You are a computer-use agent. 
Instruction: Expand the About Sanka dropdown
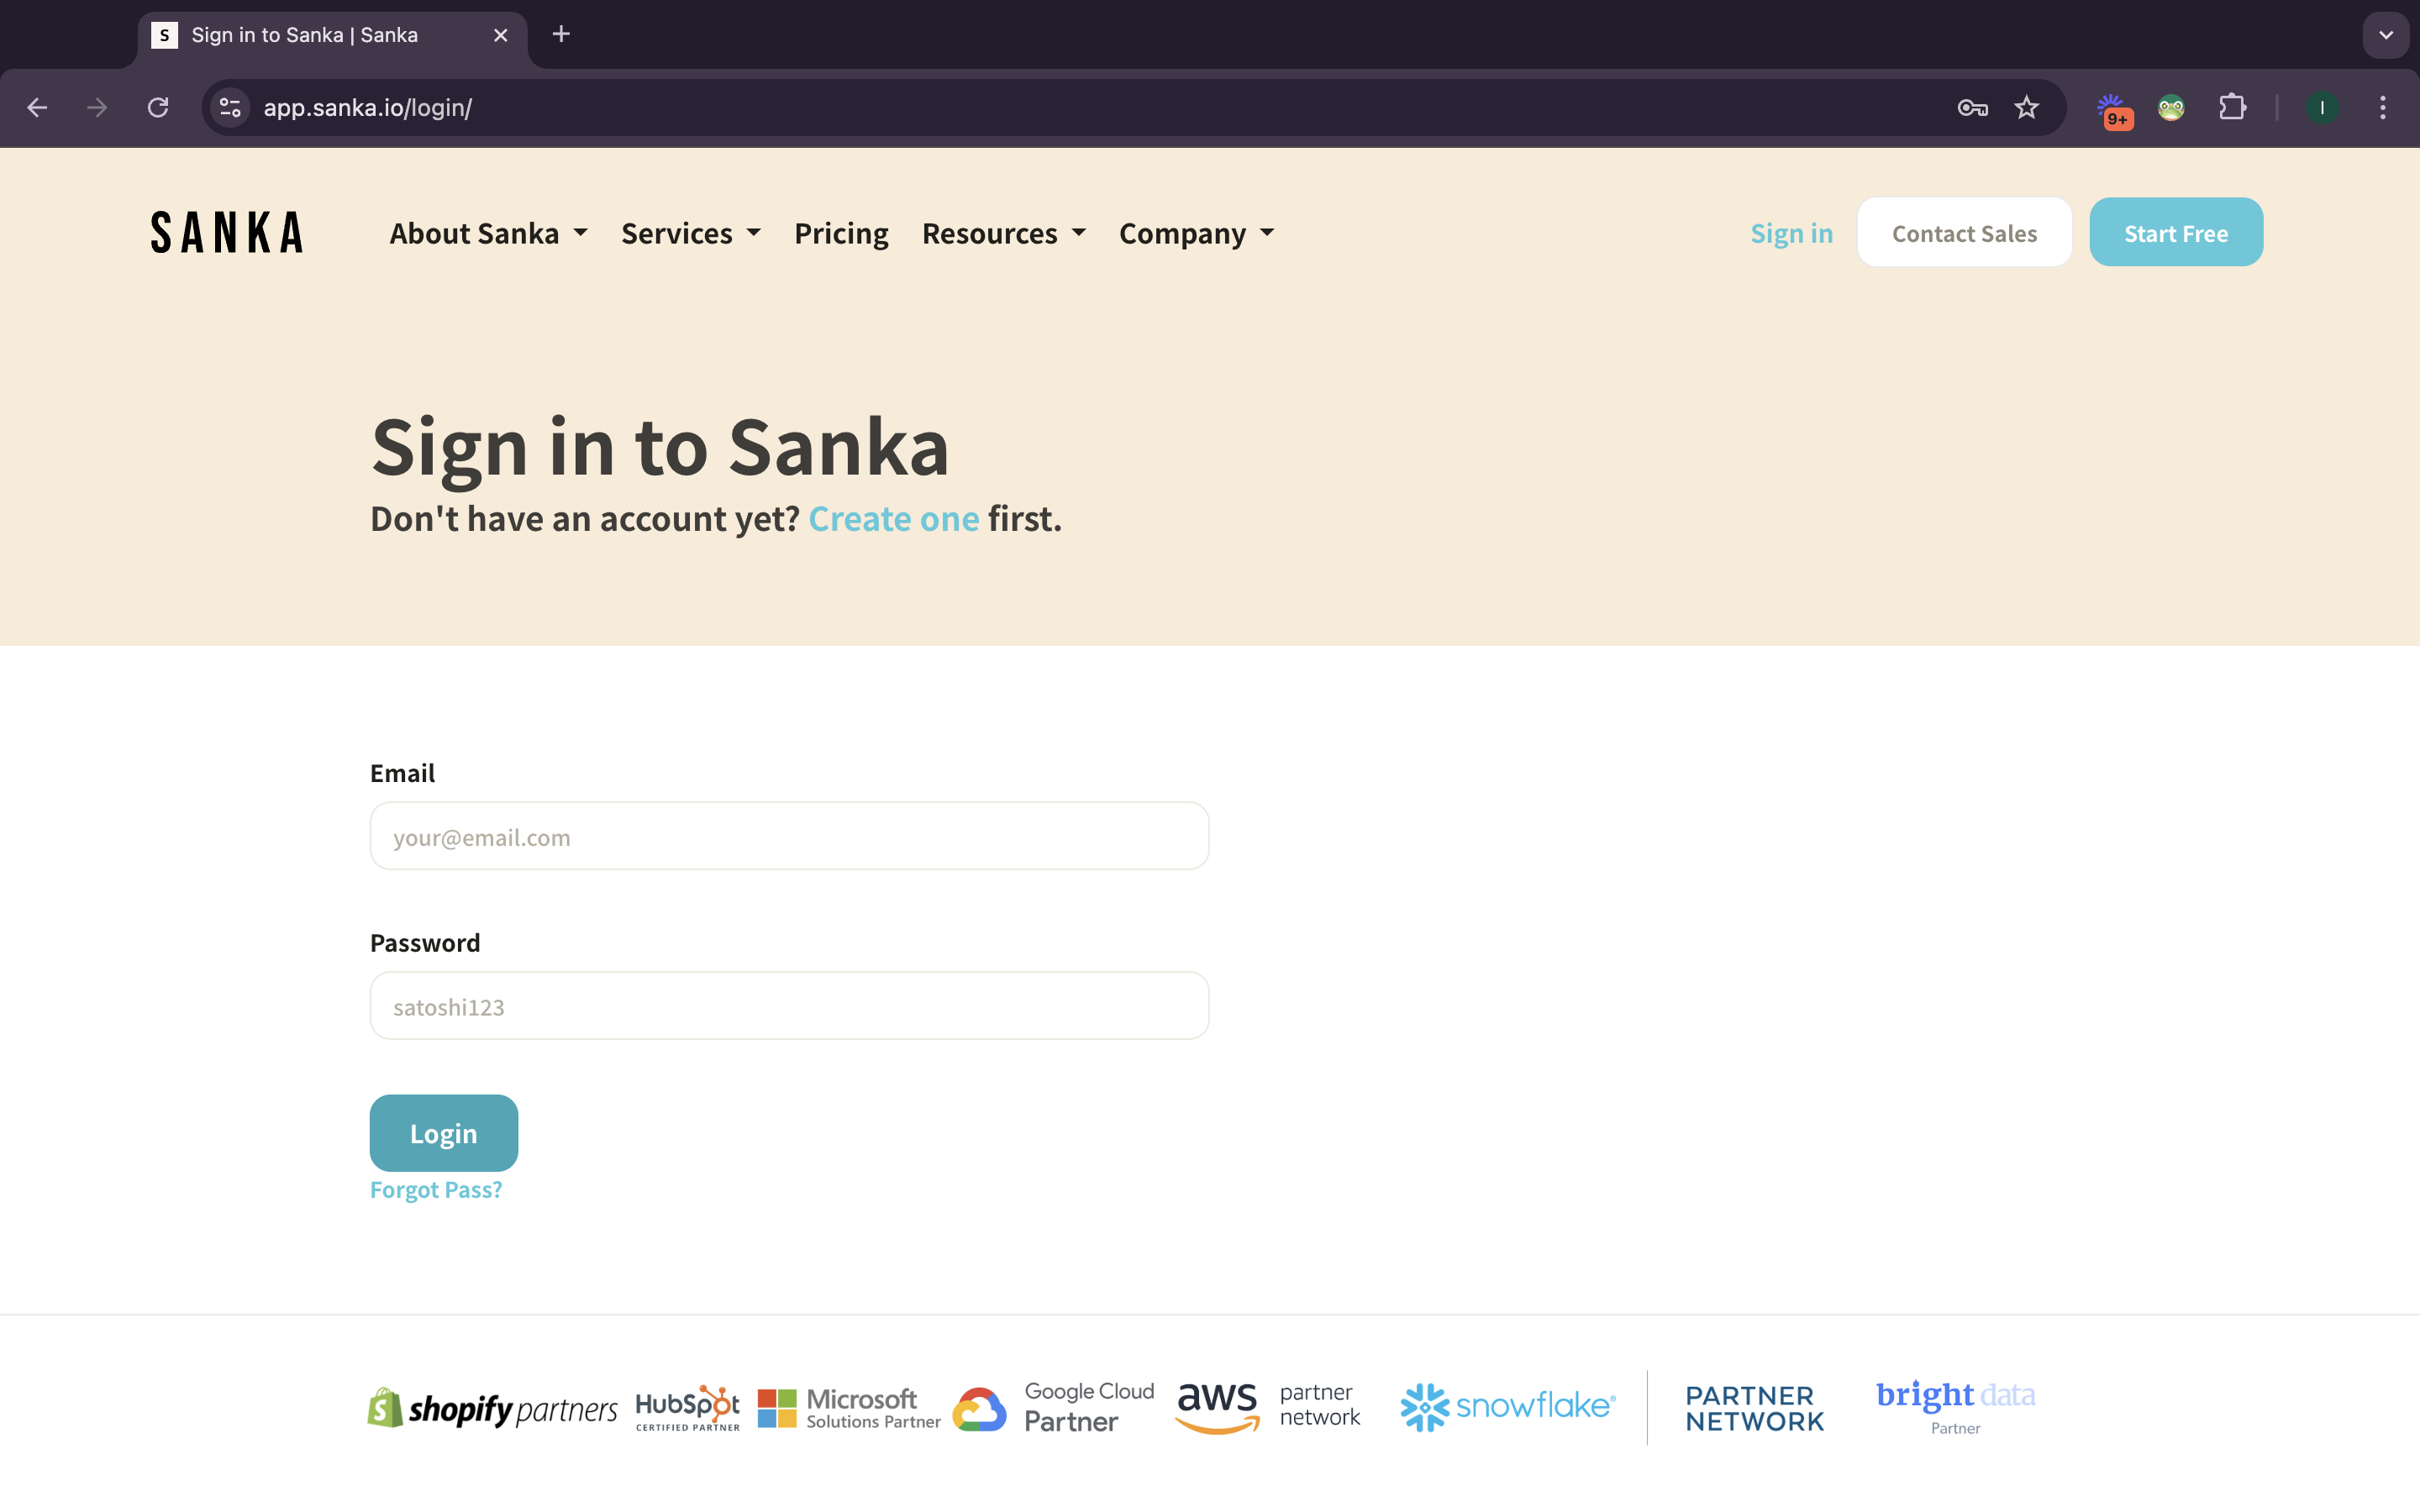pos(488,233)
